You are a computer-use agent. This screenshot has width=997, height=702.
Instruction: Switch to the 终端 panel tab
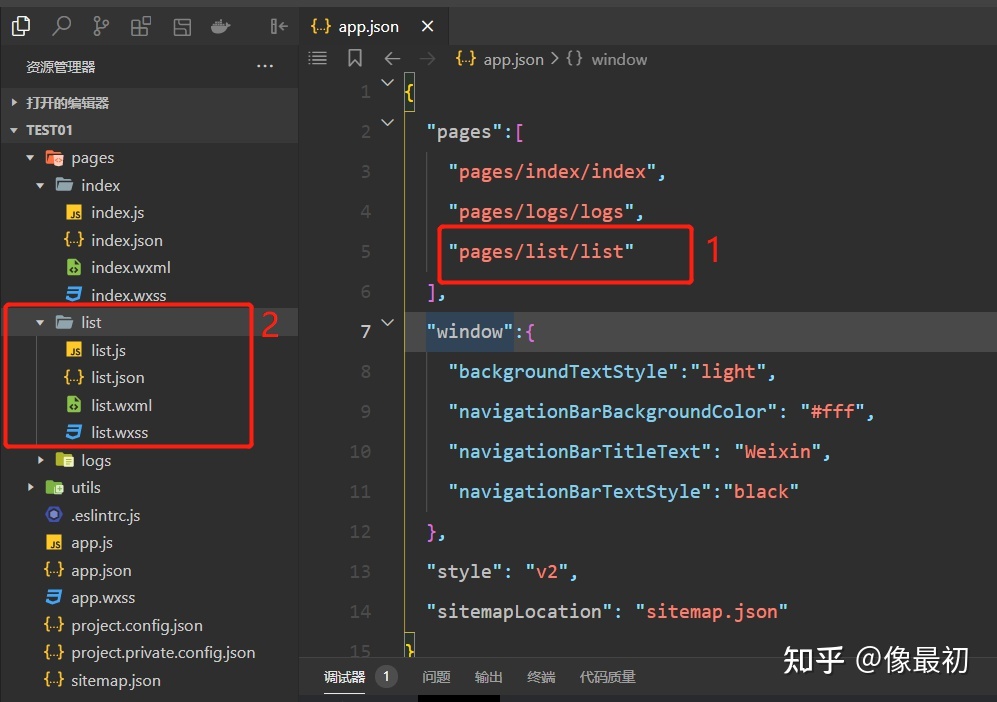[541, 677]
